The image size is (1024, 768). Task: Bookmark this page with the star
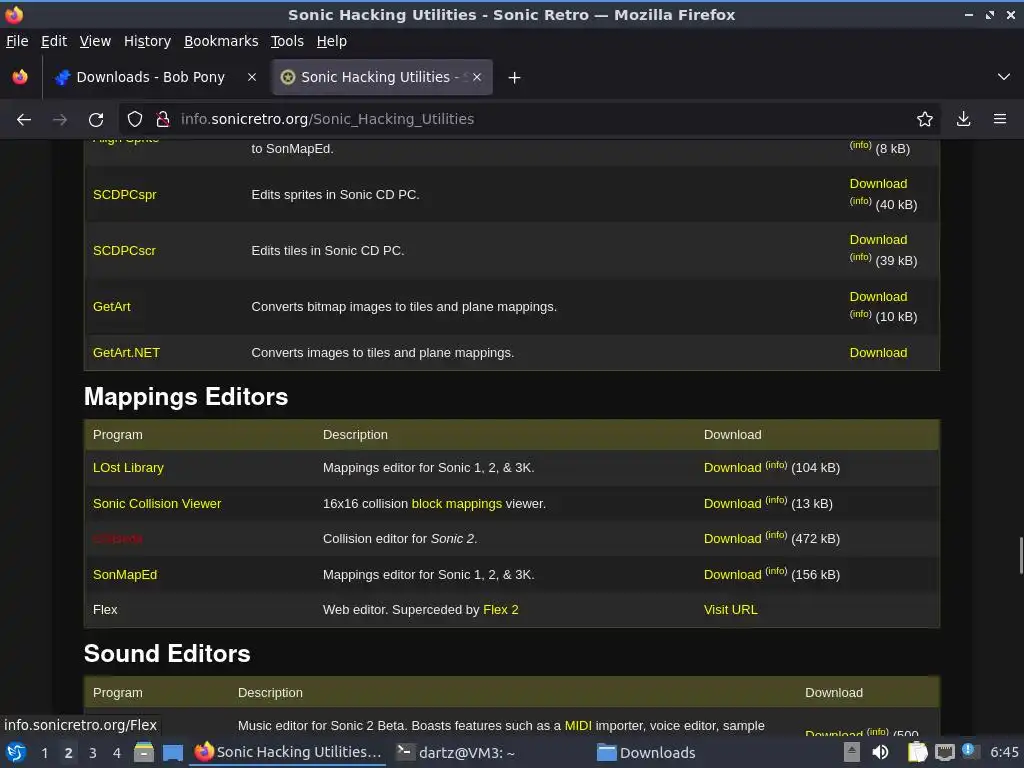pos(925,119)
